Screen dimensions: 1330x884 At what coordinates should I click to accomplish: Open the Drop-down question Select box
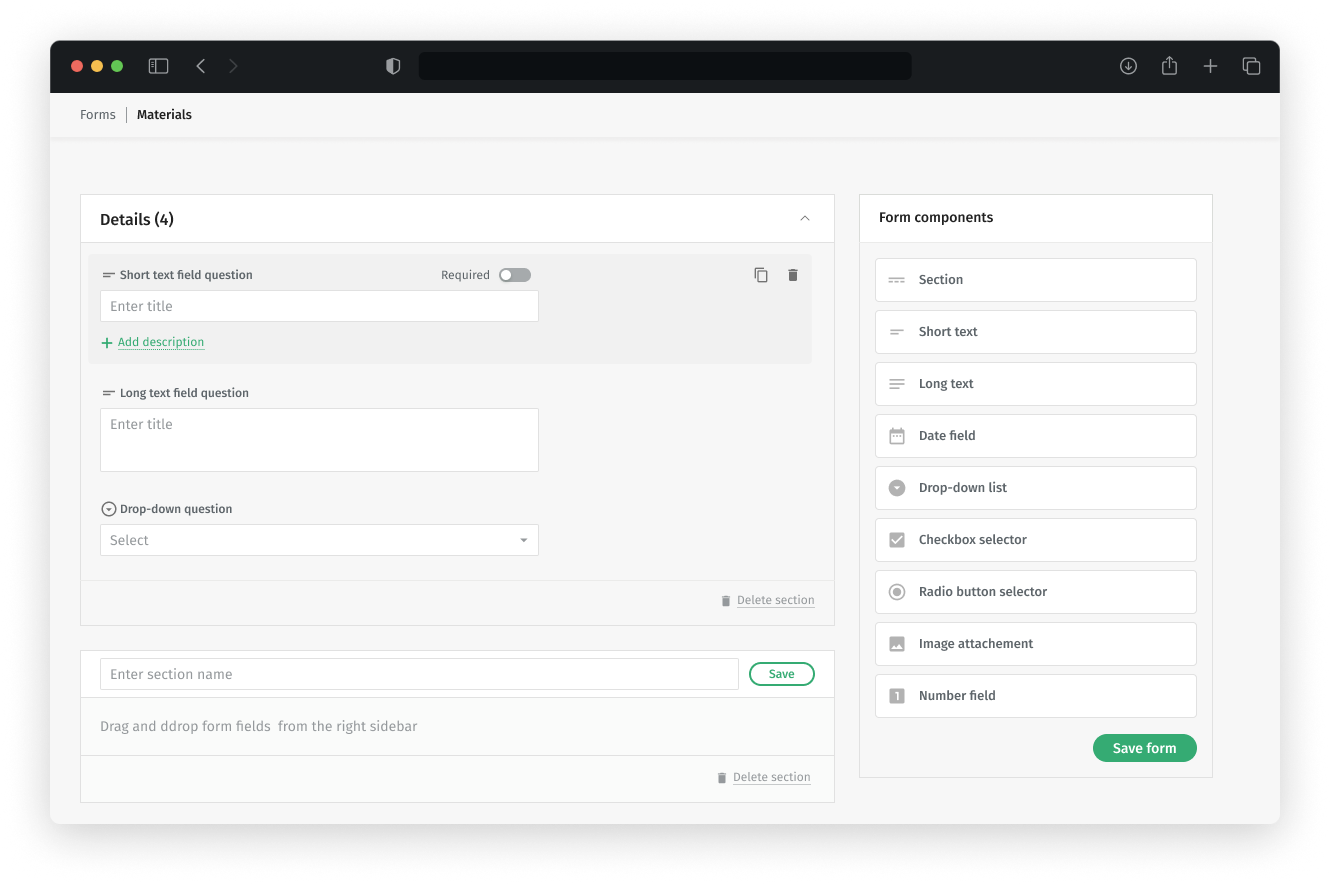point(319,540)
